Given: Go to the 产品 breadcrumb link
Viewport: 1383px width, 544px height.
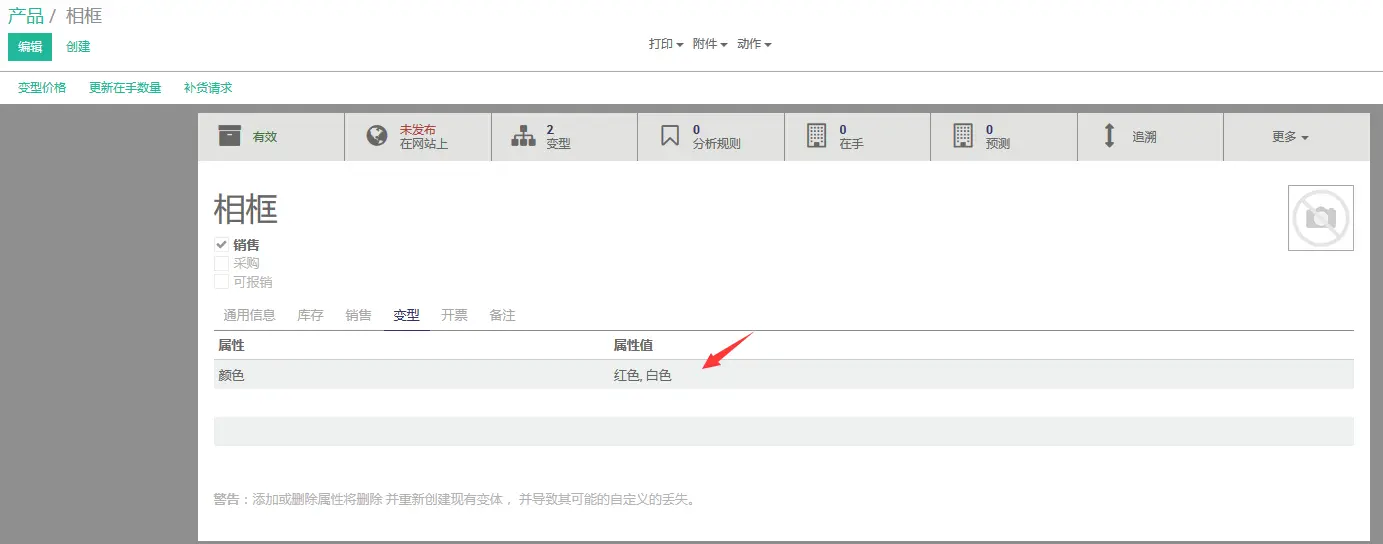Looking at the screenshot, I should click(26, 16).
